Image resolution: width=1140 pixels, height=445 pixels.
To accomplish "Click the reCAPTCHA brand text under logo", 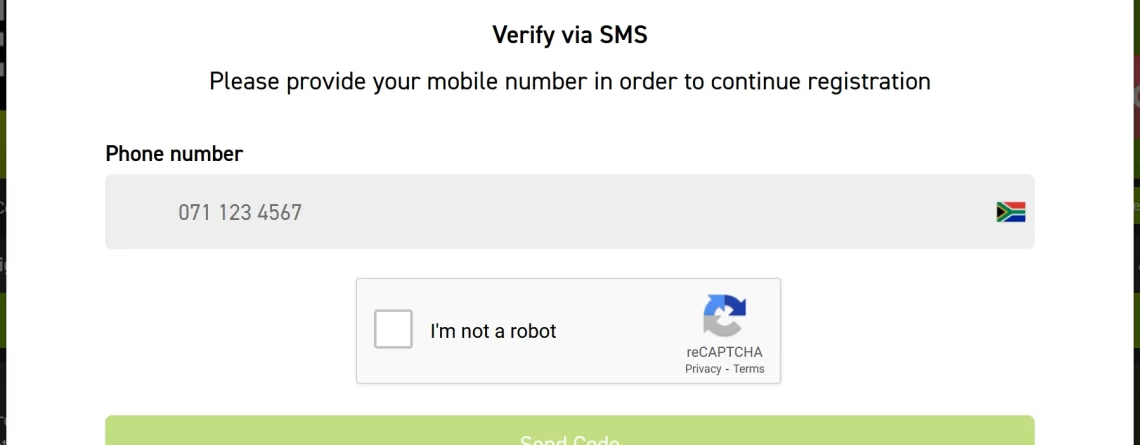I will click(724, 352).
